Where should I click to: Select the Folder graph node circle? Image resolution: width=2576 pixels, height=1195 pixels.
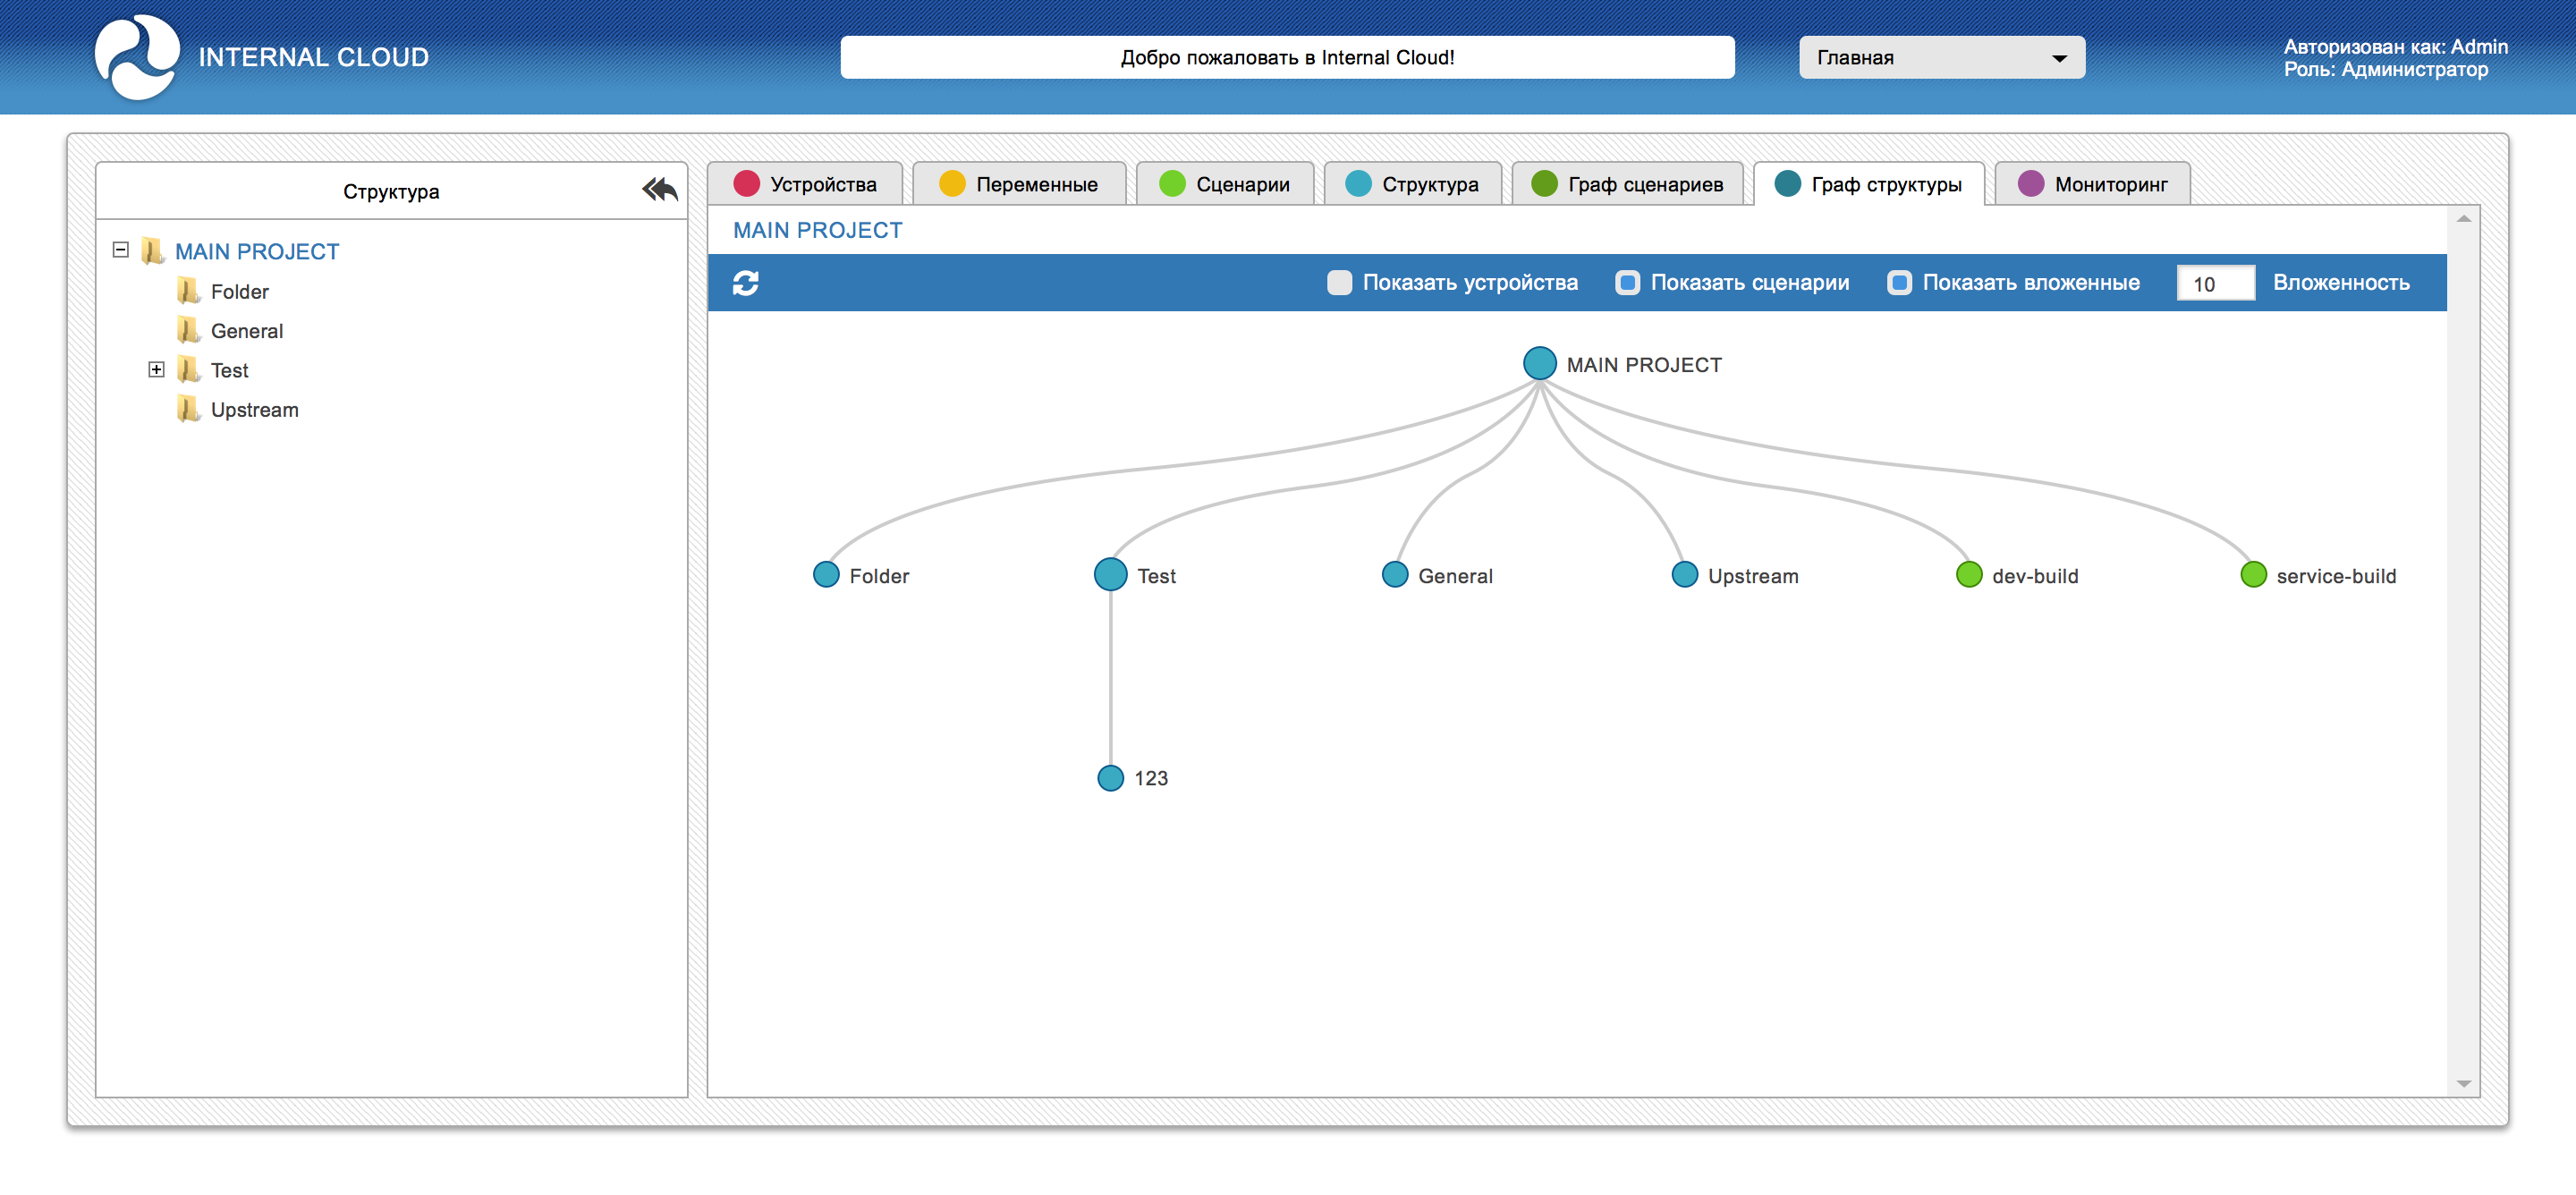[826, 575]
